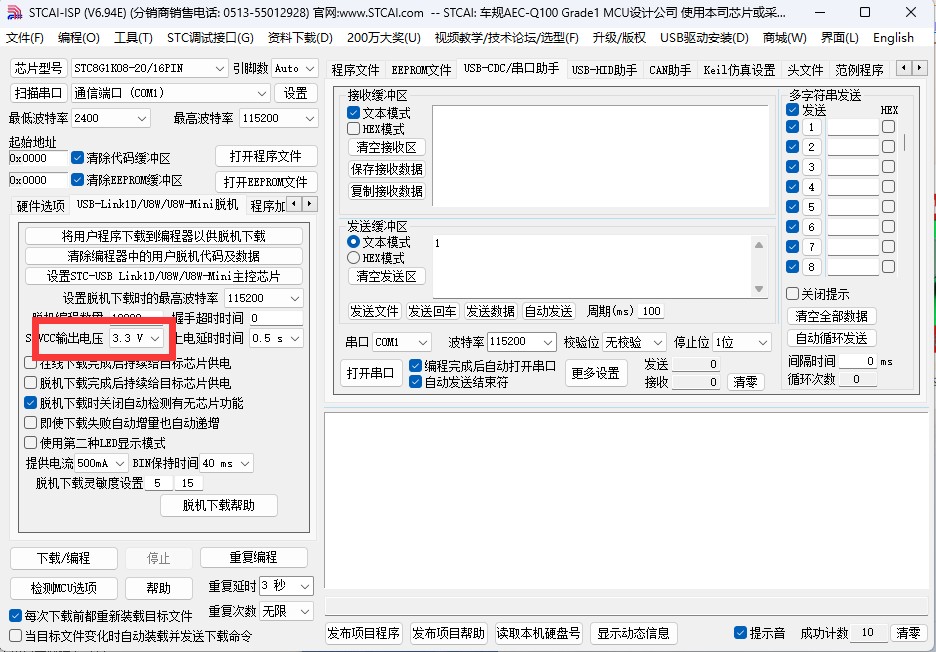Switch language via English menu

click(893, 38)
